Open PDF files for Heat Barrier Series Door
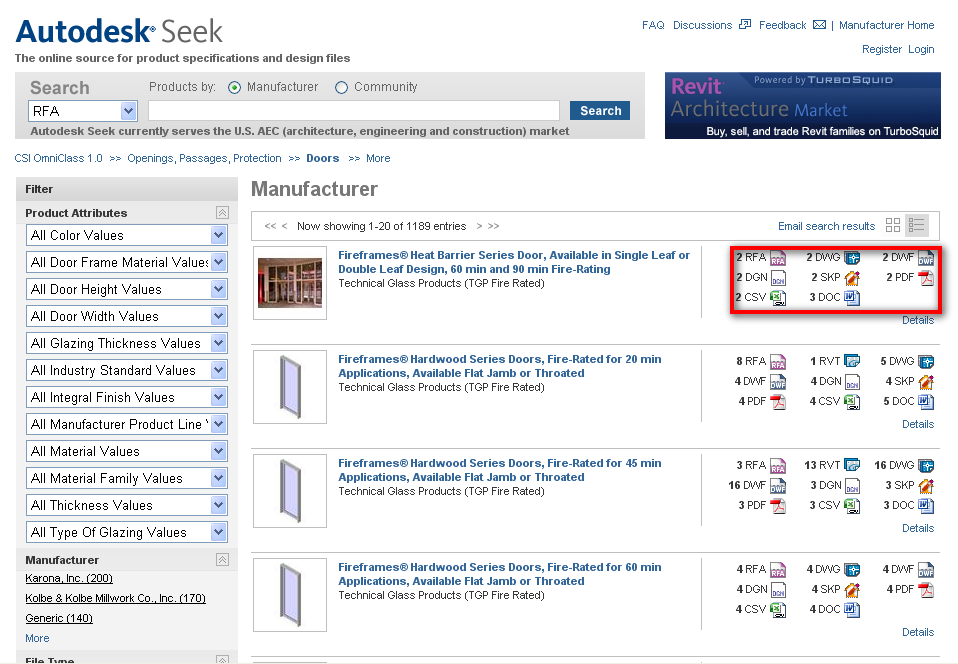 click(x=926, y=278)
